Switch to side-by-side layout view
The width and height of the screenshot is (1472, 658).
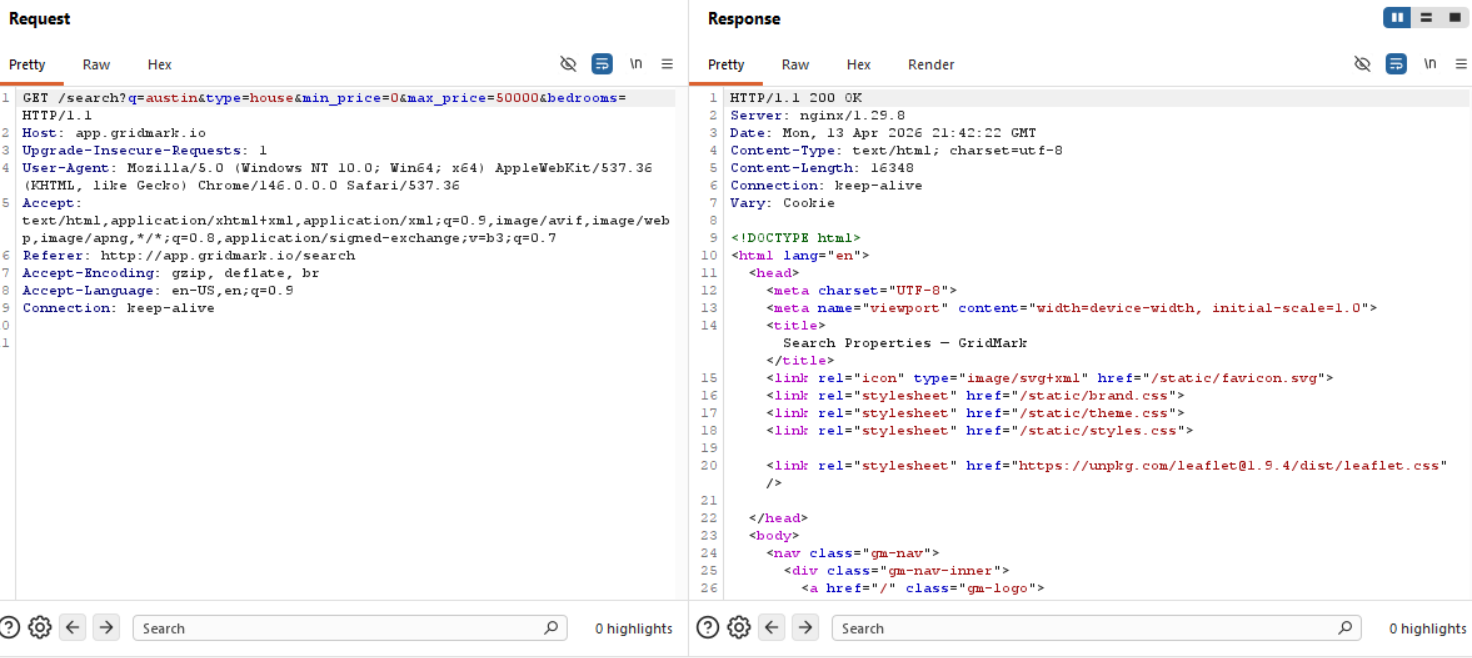tap(1397, 18)
